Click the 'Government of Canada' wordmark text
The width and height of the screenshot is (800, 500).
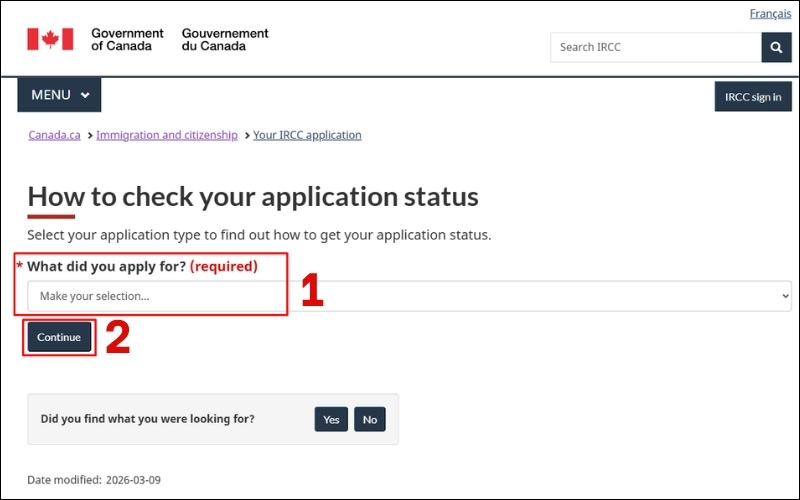(127, 39)
